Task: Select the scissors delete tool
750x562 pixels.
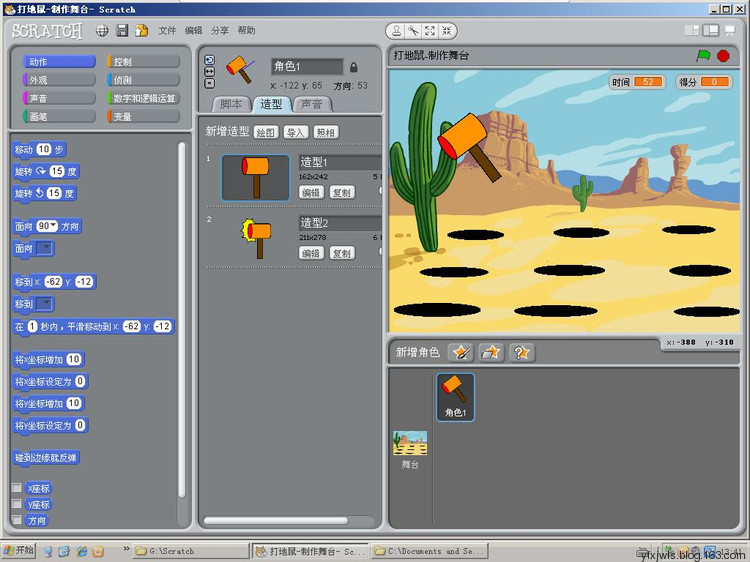Action: pos(413,31)
